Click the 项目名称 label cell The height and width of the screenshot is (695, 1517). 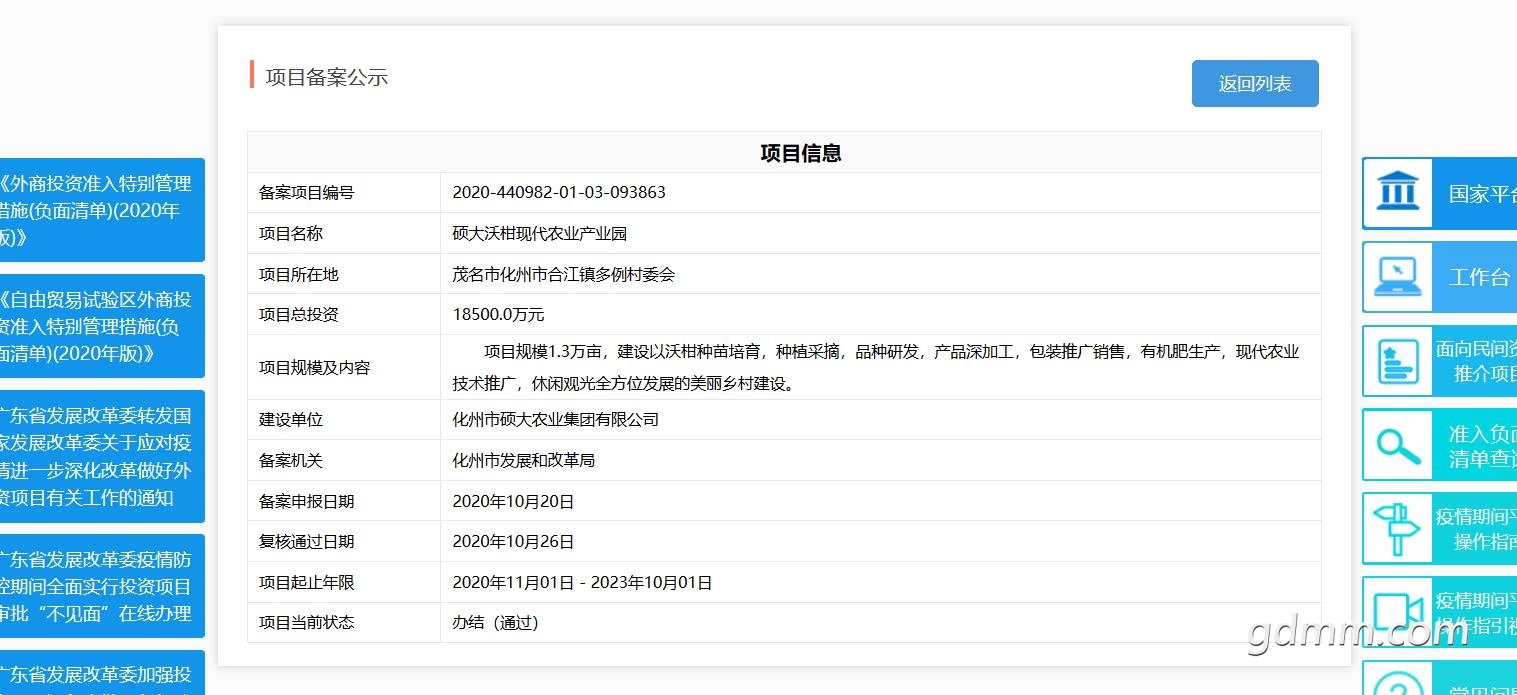point(344,233)
